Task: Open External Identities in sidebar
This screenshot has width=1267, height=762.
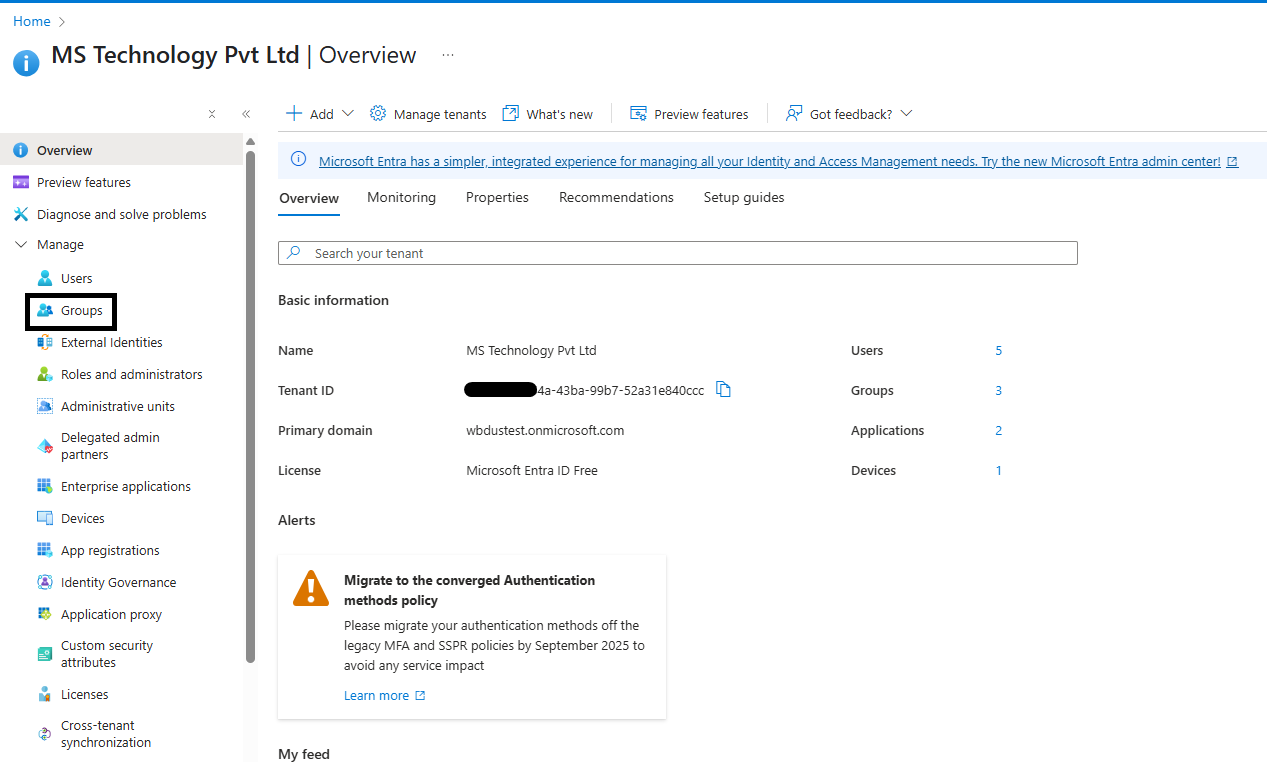Action: tap(110, 342)
